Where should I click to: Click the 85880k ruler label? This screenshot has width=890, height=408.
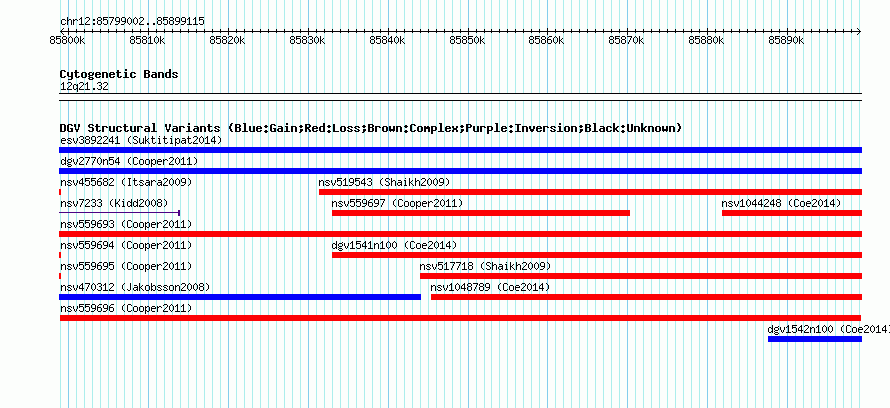[707, 40]
